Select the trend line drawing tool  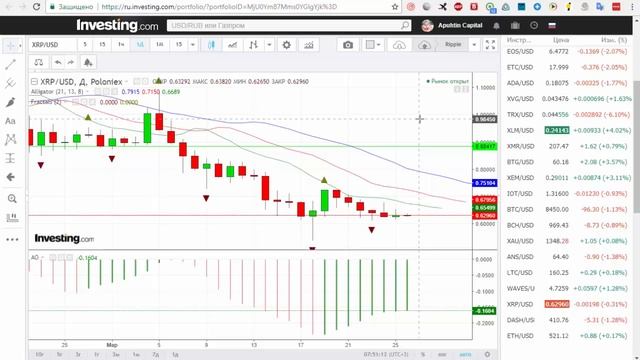(x=11, y=64)
